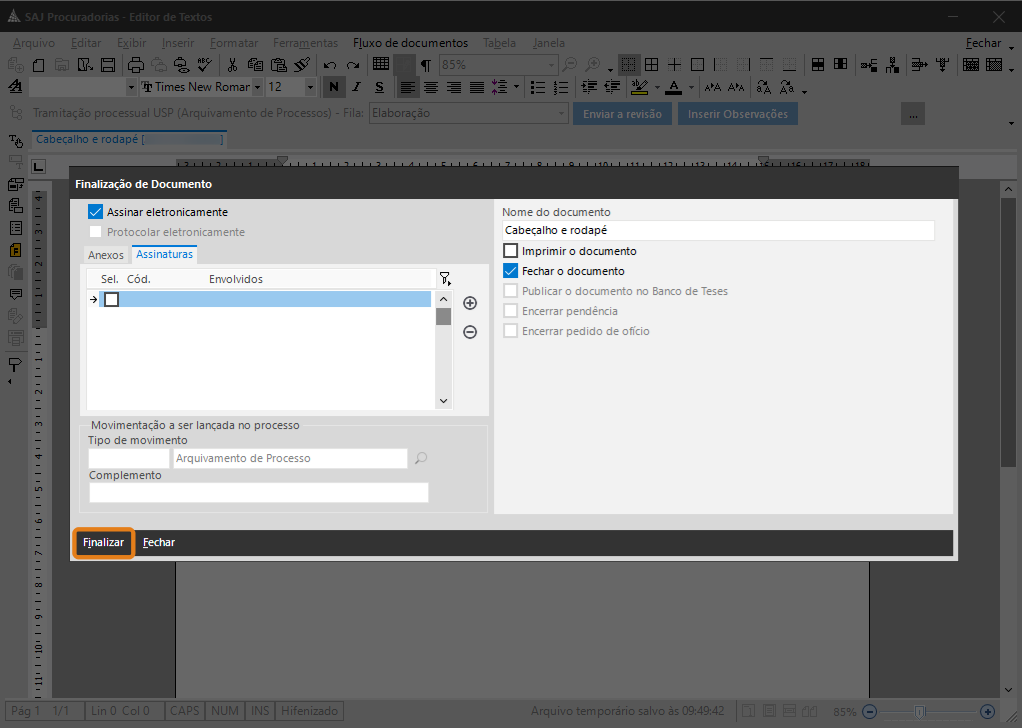Image resolution: width=1022 pixels, height=728 pixels.
Task: Open the filter icon above signatures list
Action: [x=445, y=279]
